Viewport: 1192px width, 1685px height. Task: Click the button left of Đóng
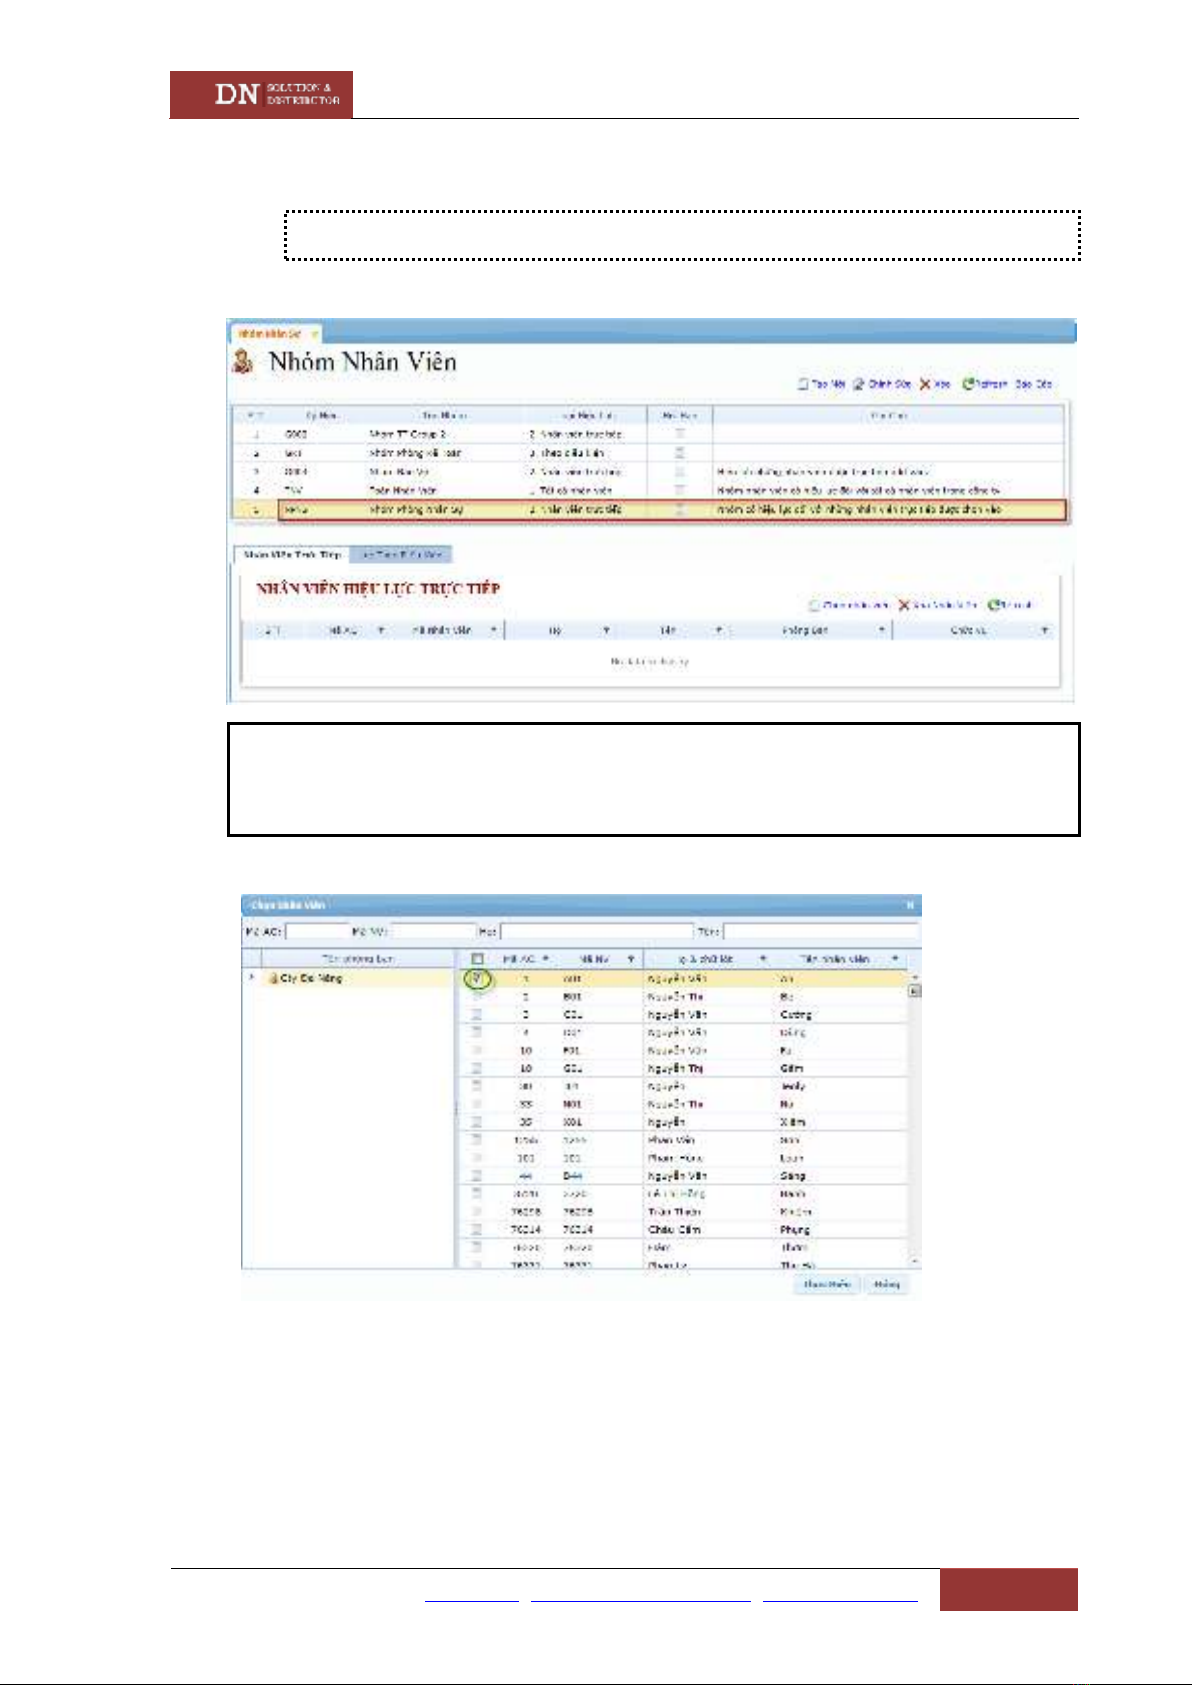pos(827,1284)
